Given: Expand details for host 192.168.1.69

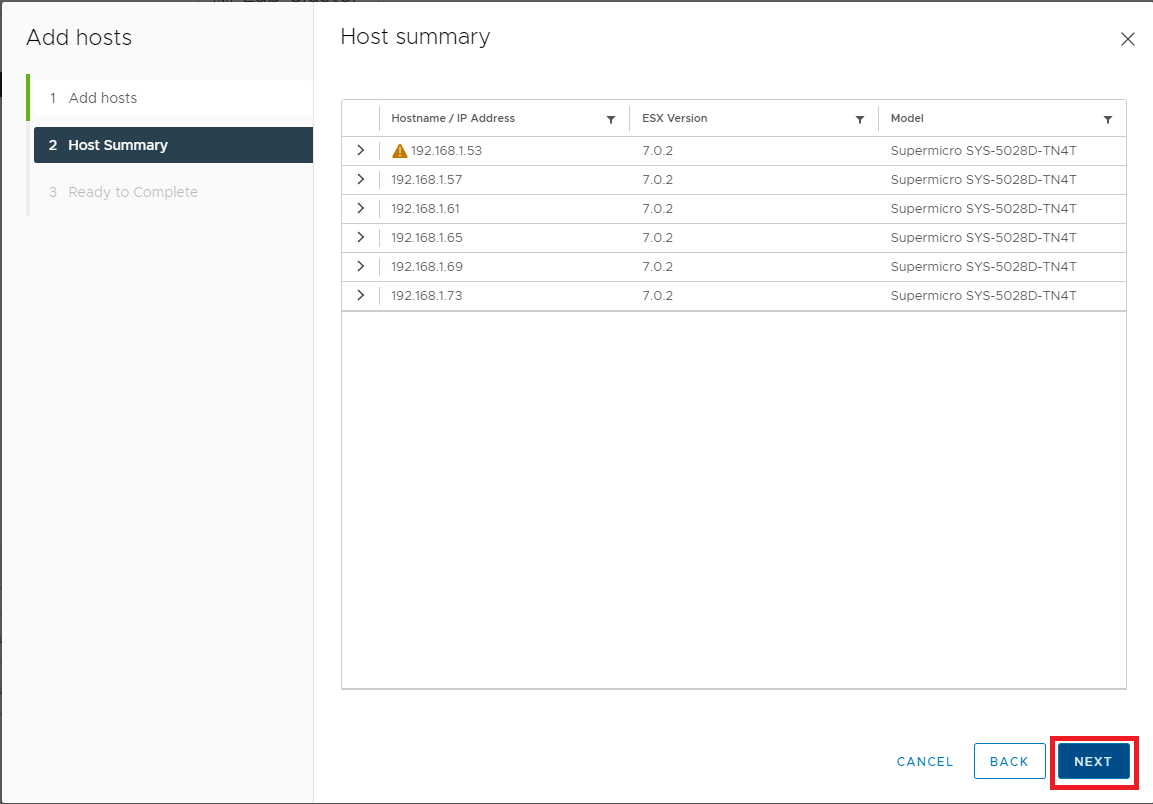Looking at the screenshot, I should click(361, 266).
